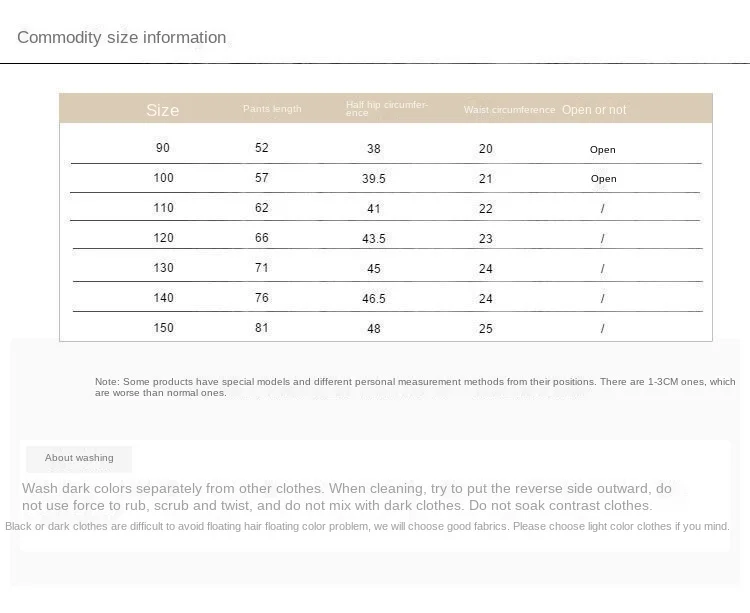Screen dimensions: 750x613
Task: Select pants length value 81
Action: point(262,328)
